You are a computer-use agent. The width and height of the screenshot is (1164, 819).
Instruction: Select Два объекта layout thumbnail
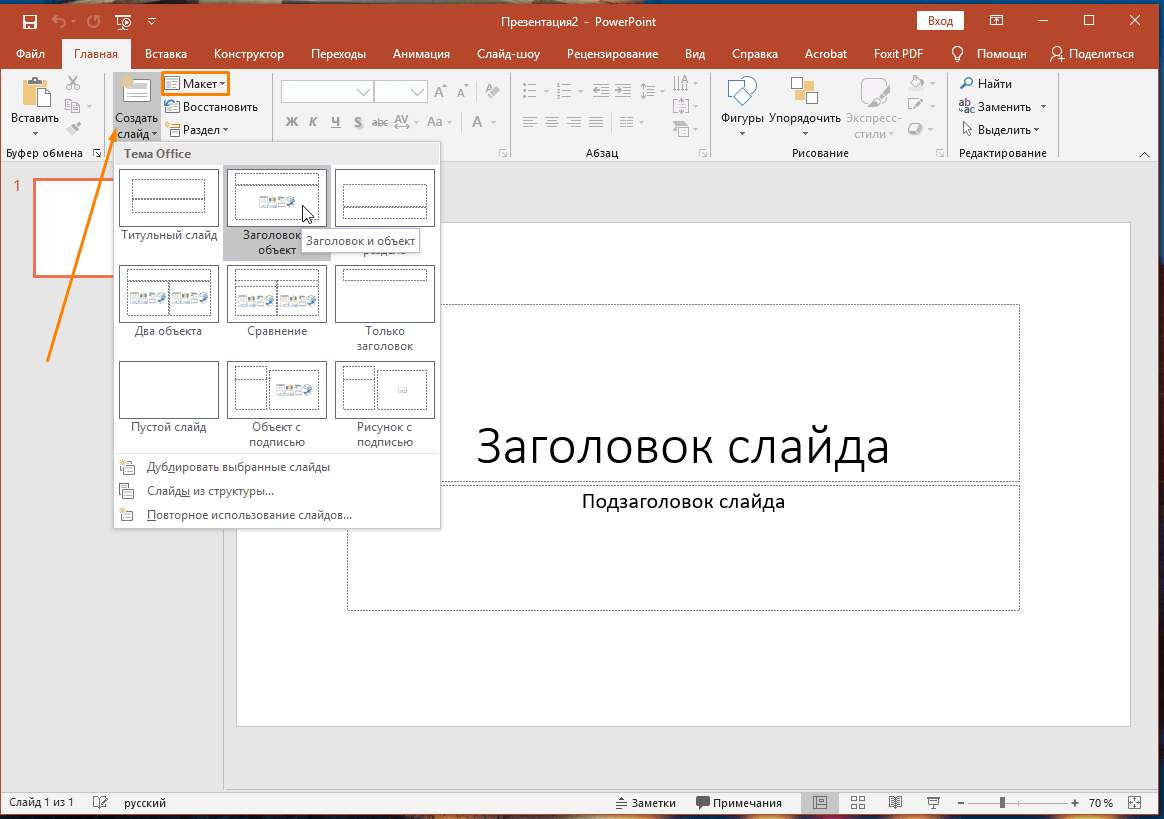[169, 294]
